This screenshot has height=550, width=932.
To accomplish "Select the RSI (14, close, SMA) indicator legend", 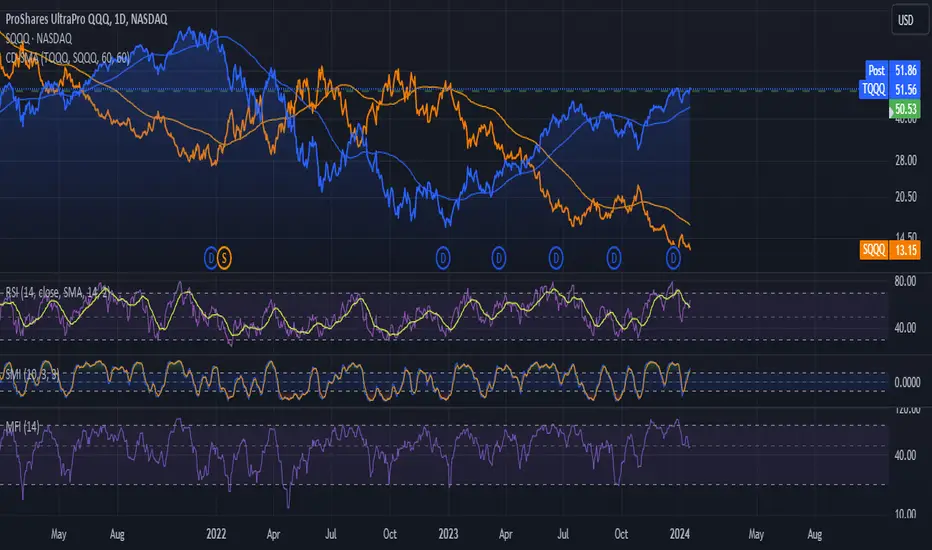I will (58, 292).
